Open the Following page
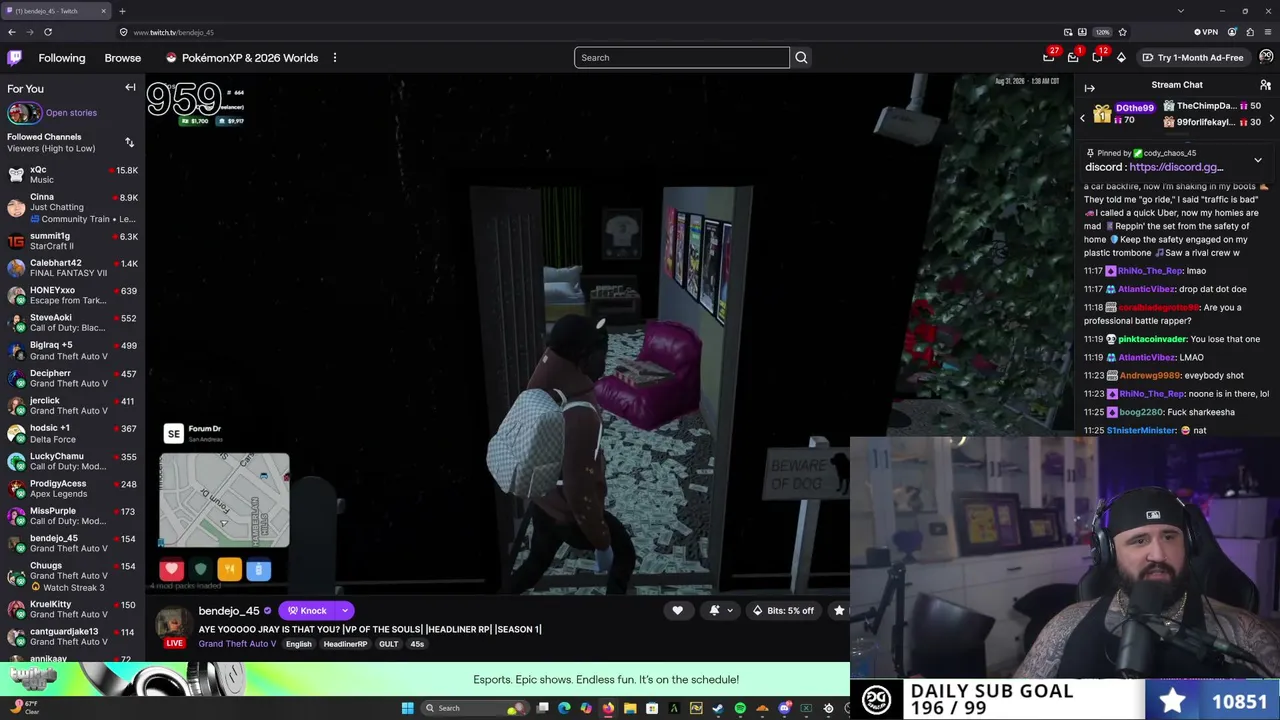 [62, 58]
